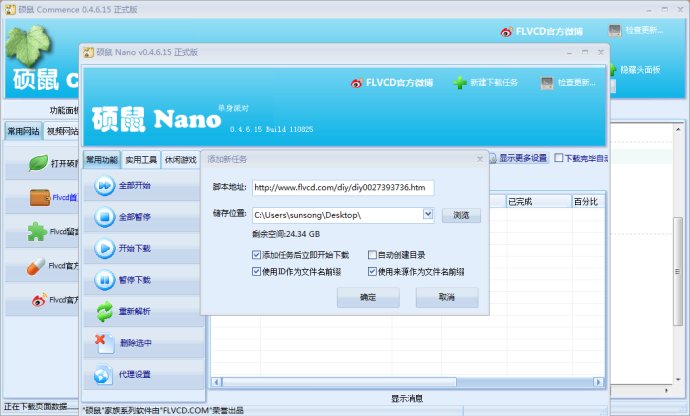690x416 pixels.
Task: Click the grape leaf logo in Commence
Action: click(x=28, y=45)
